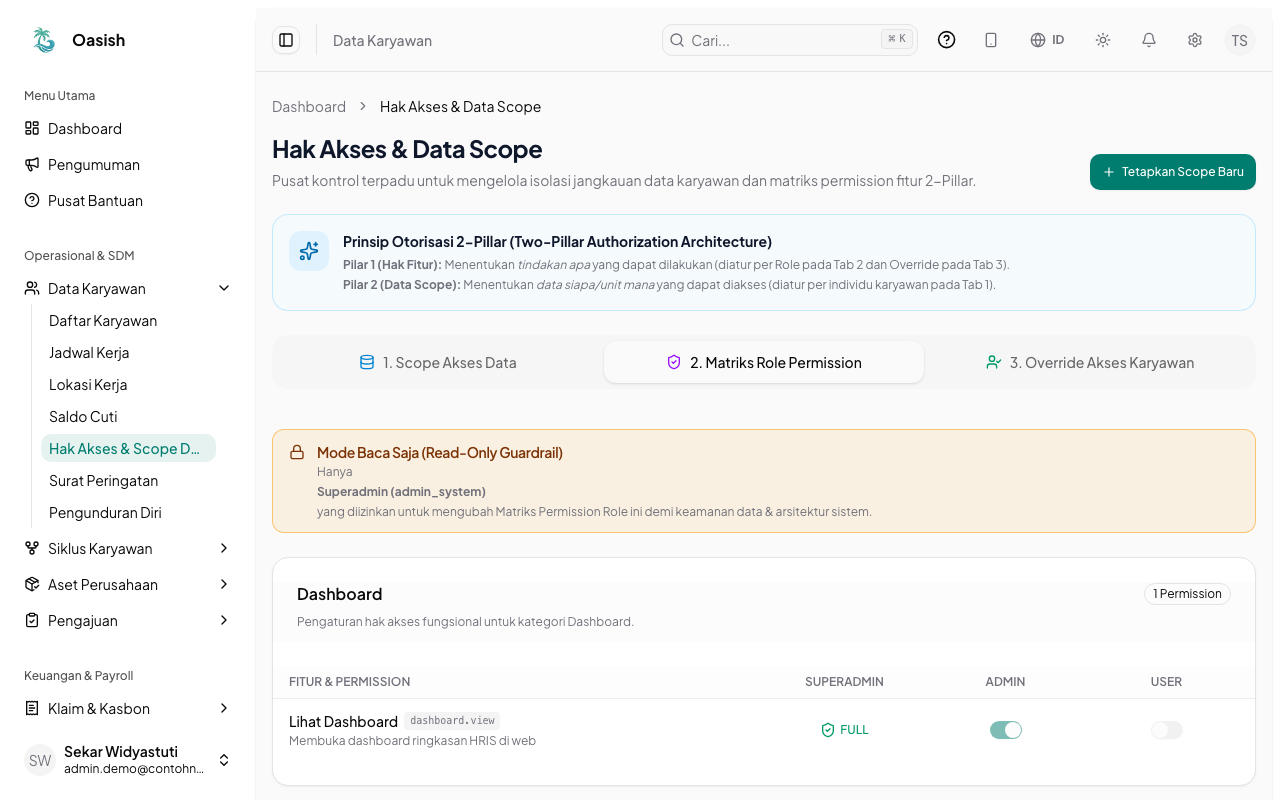1280x800 pixels.
Task: Toggle the sidebar panel icon
Action: tap(286, 40)
